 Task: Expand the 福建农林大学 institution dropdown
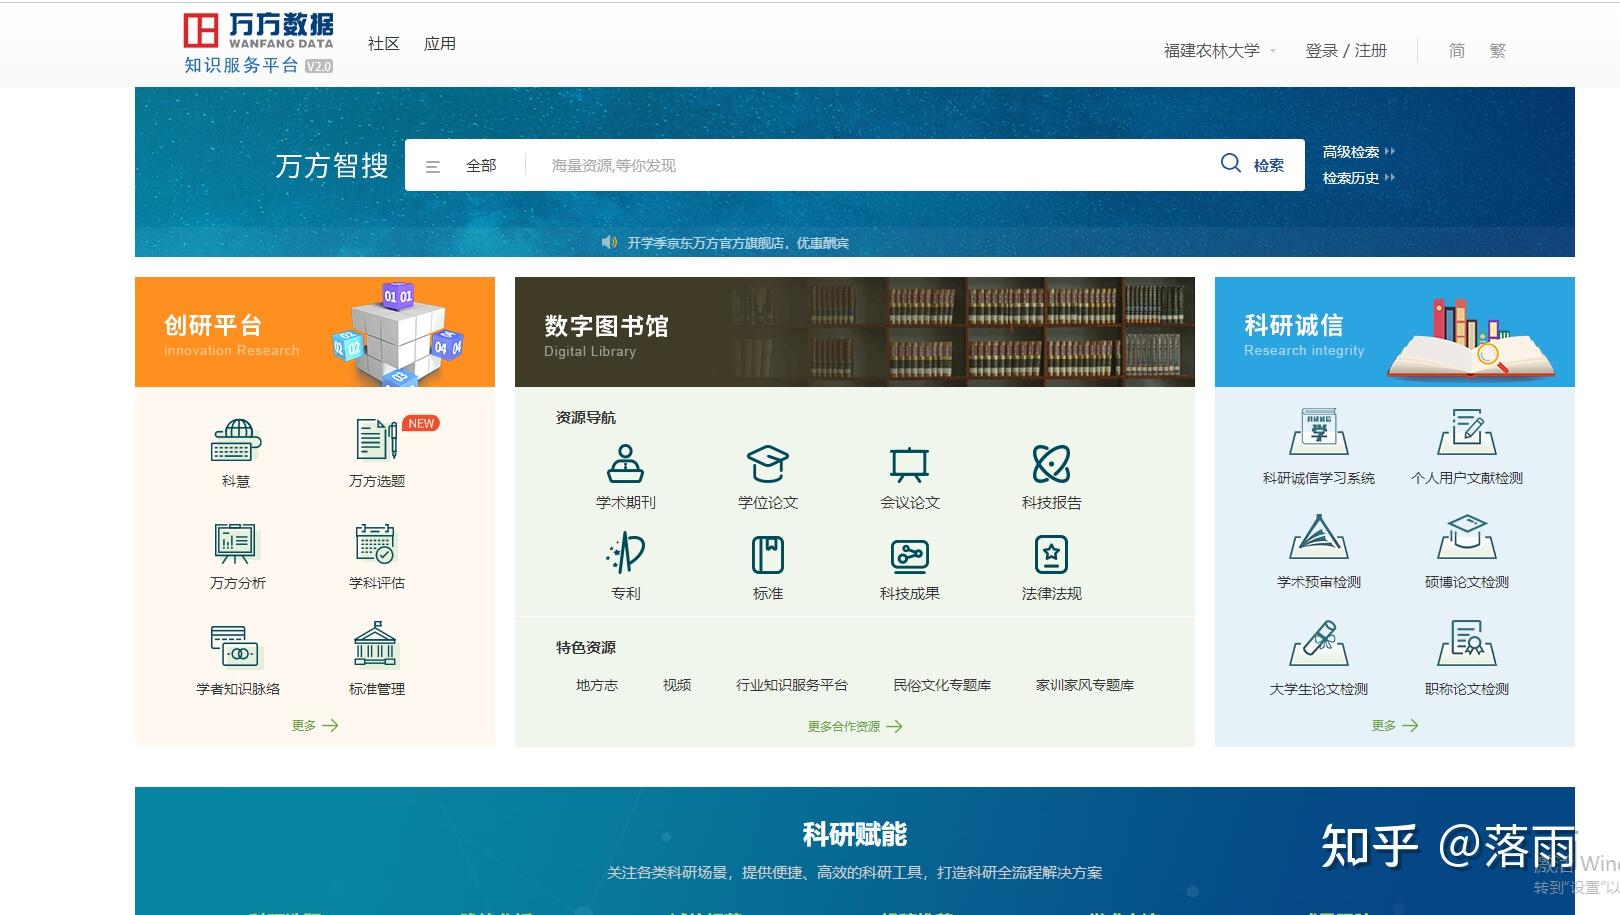coord(1219,51)
